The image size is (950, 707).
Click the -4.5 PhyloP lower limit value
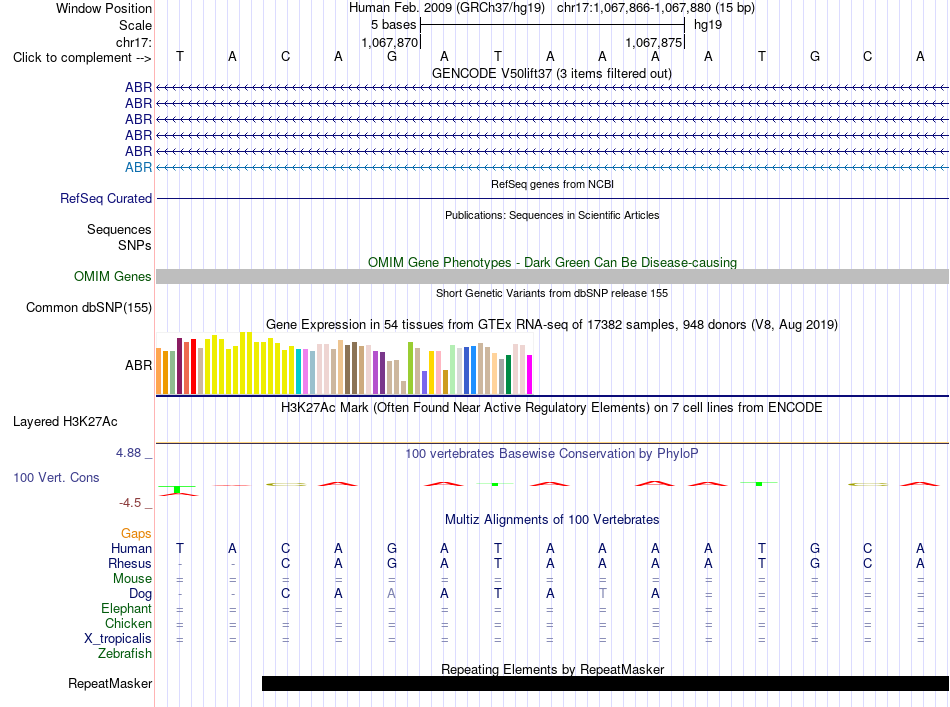[130, 503]
